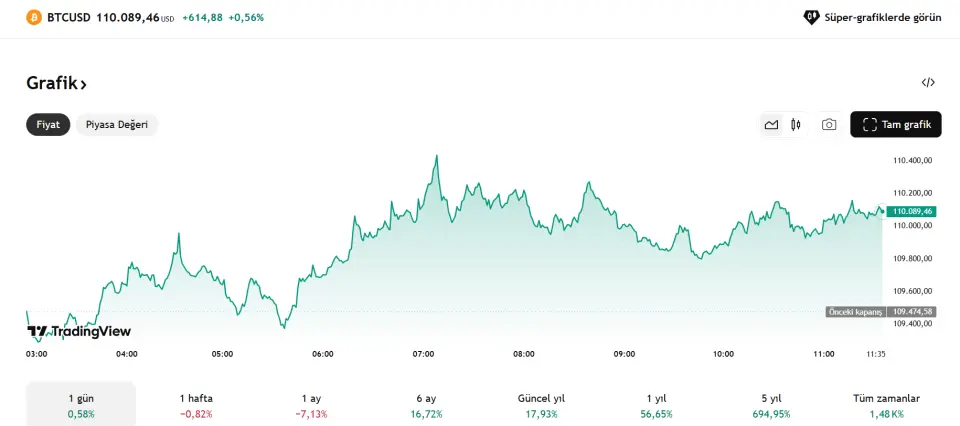Image resolution: width=960 pixels, height=426 pixels.
Task: Click the Bitcoin coin icon
Action: 34,17
